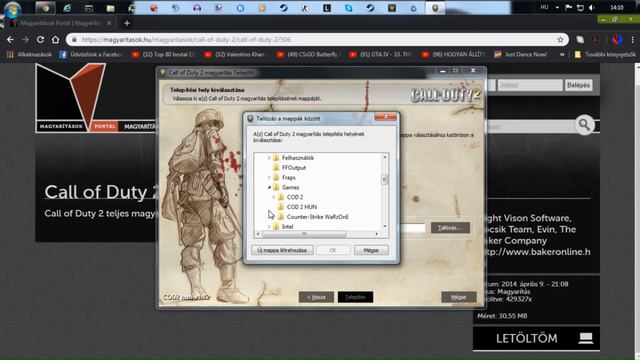This screenshot has height=360, width=640.
Task: Expand the Felhasználók folder
Action: click(269, 158)
